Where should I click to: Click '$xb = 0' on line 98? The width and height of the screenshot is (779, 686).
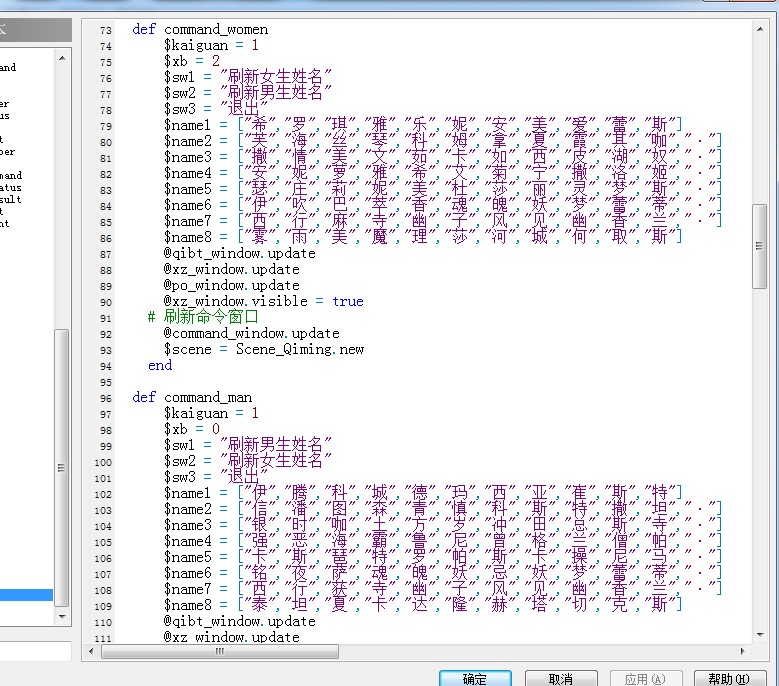(192, 429)
